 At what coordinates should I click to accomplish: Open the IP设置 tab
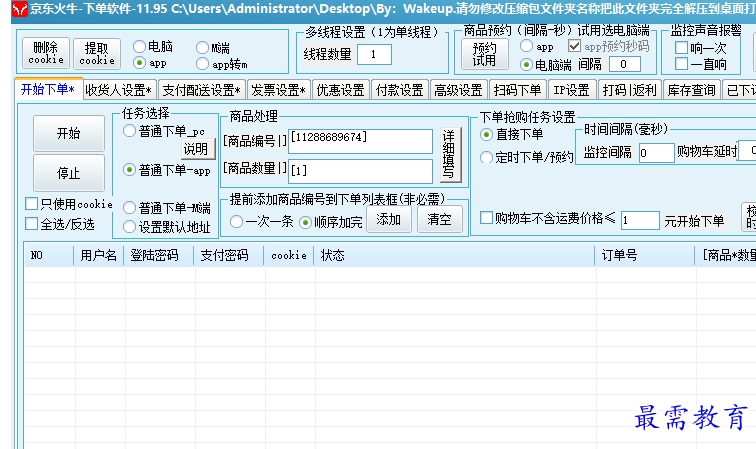pyautogui.click(x=571, y=90)
